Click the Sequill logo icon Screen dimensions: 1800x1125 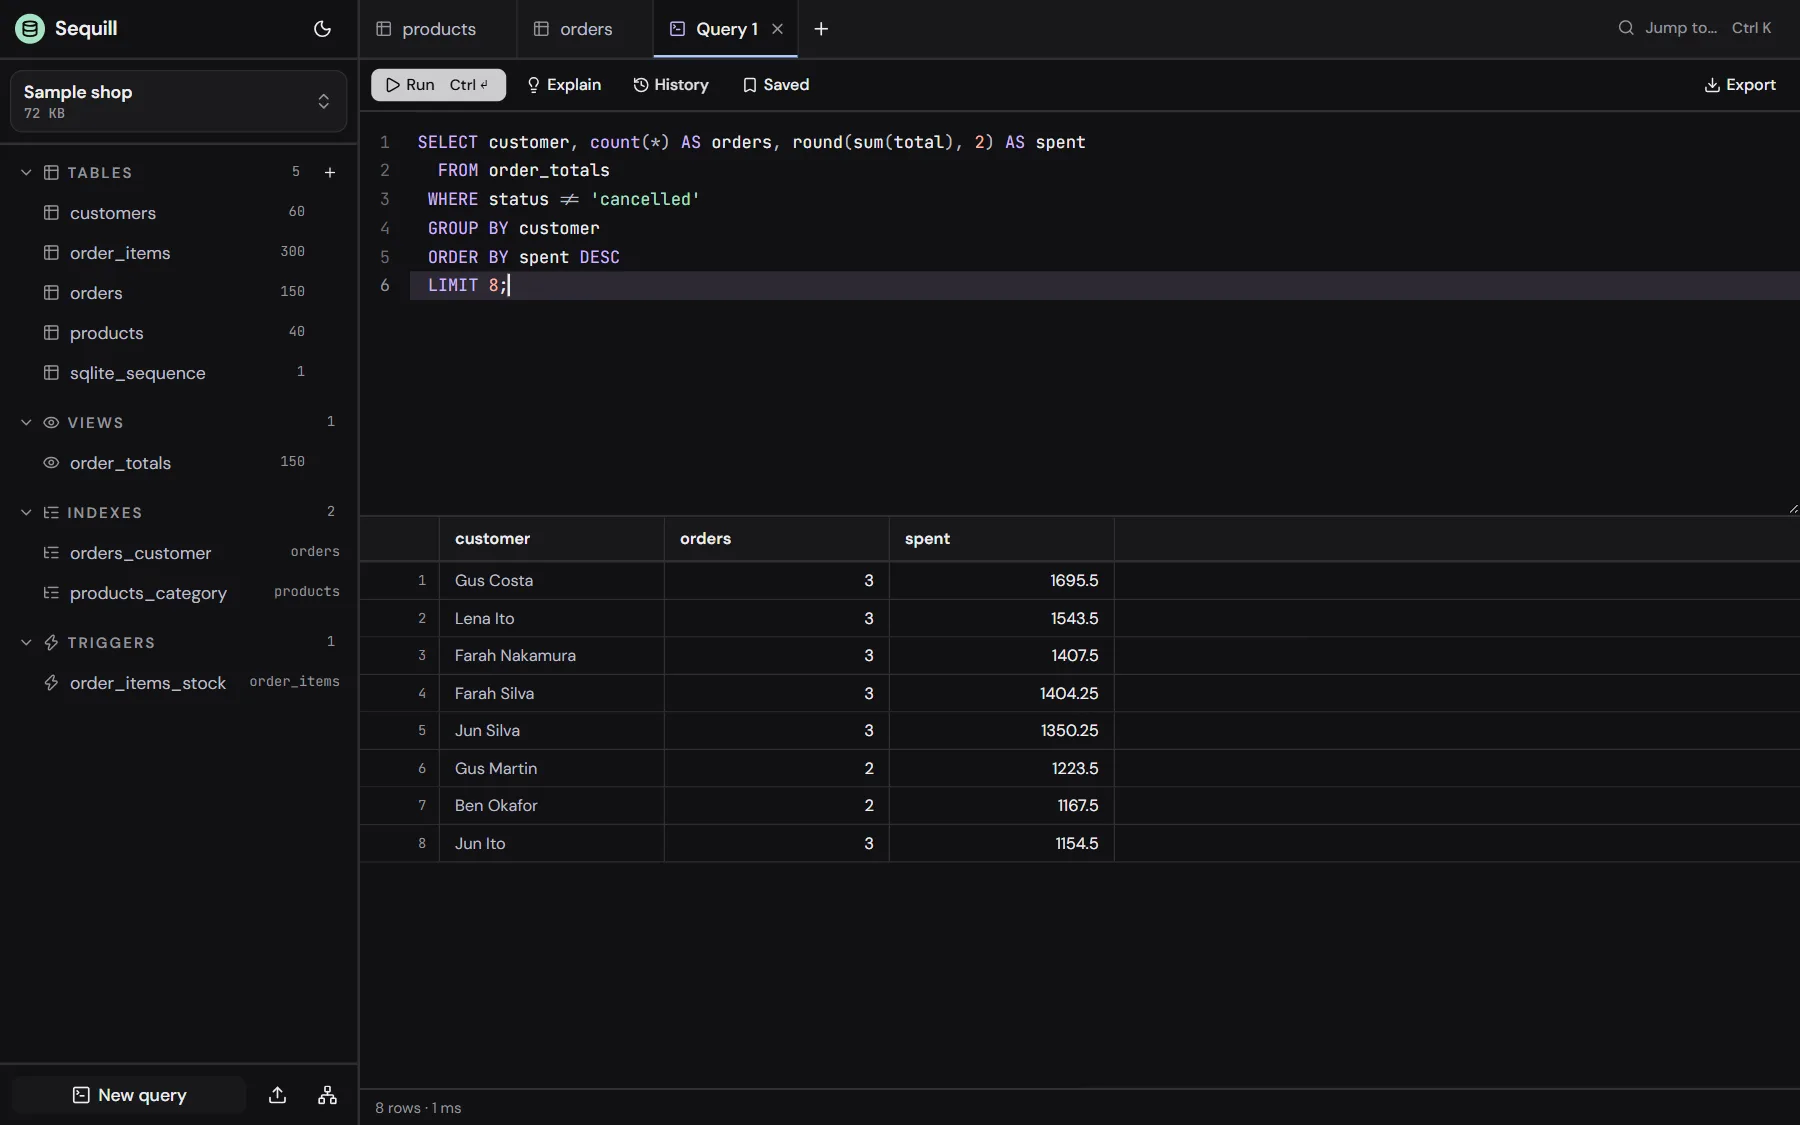click(x=30, y=29)
